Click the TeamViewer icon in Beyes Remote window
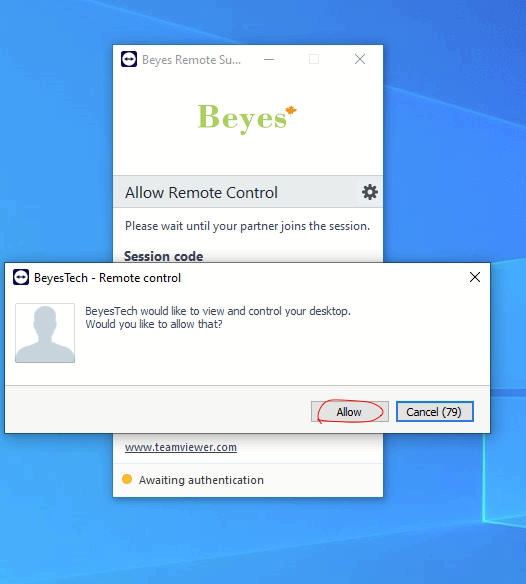This screenshot has width=526, height=584. [129, 59]
